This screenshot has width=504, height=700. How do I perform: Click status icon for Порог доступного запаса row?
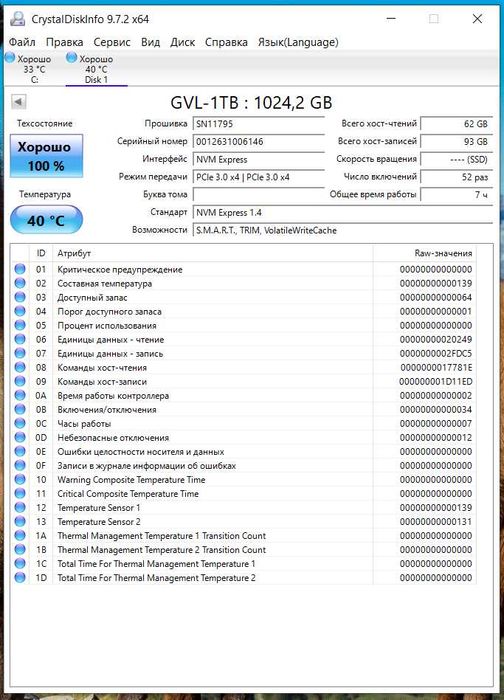20,311
